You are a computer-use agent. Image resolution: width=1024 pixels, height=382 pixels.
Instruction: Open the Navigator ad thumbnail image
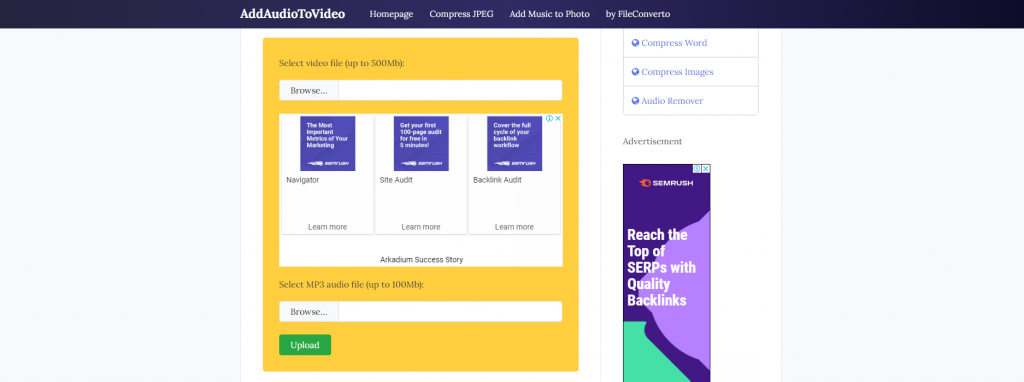click(x=328, y=144)
